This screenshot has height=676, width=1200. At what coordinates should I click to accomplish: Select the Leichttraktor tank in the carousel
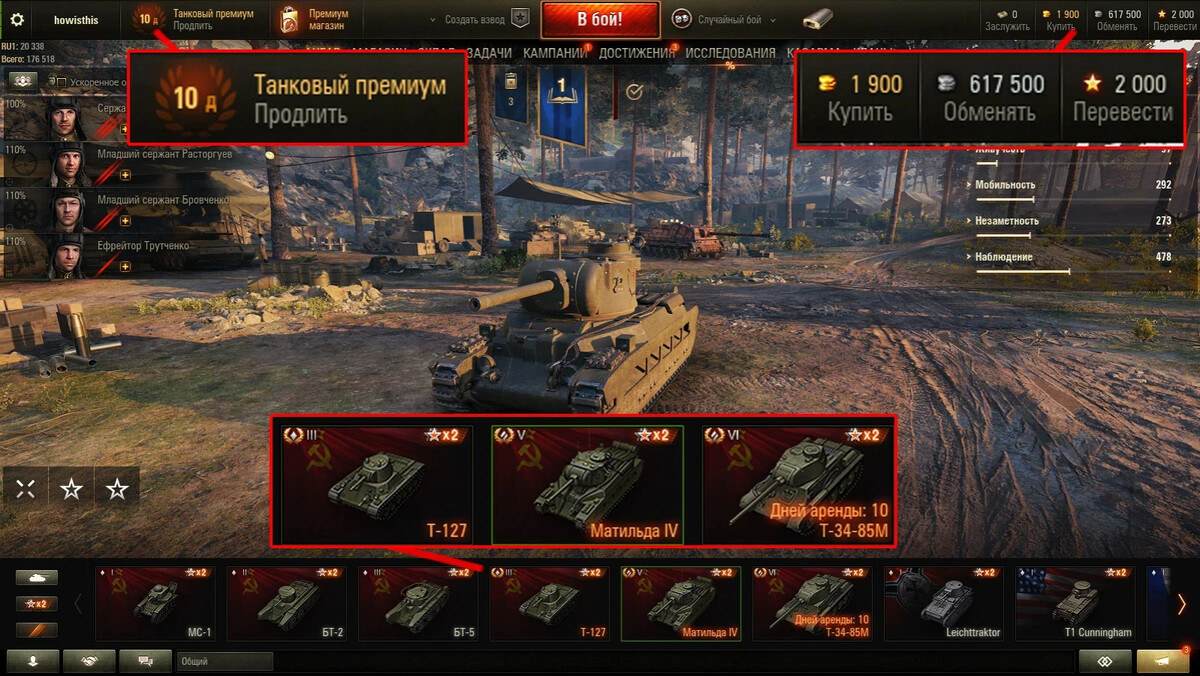tap(944, 603)
